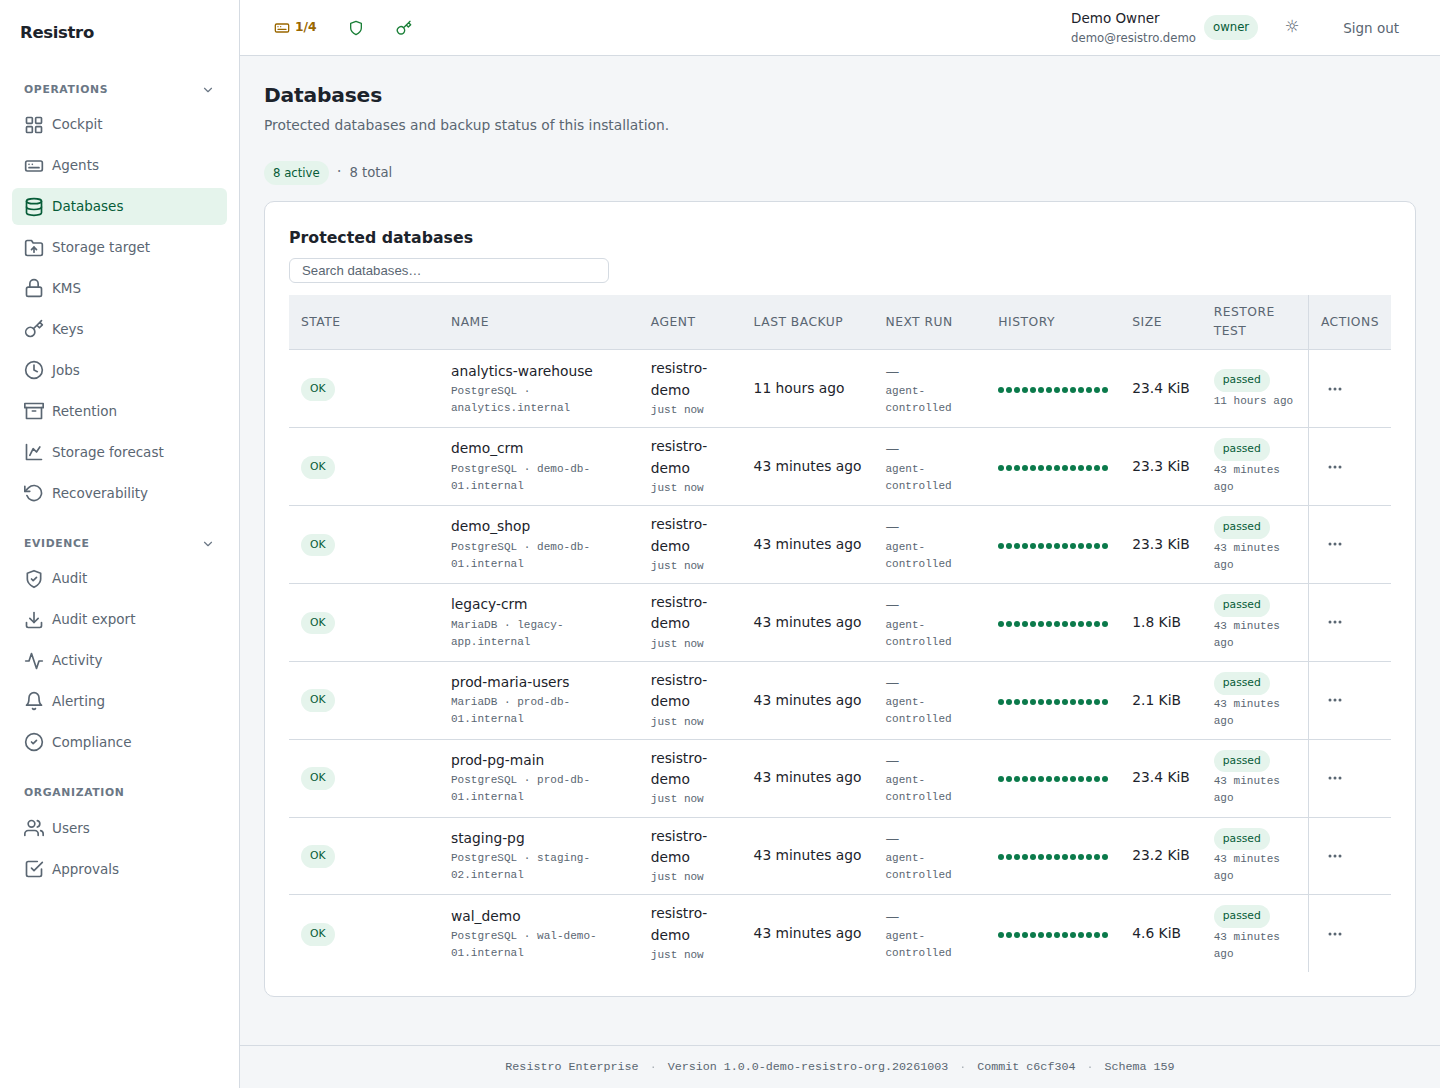Select the Alerting bell icon
Screen dimensions: 1440x1088
click(x=34, y=702)
